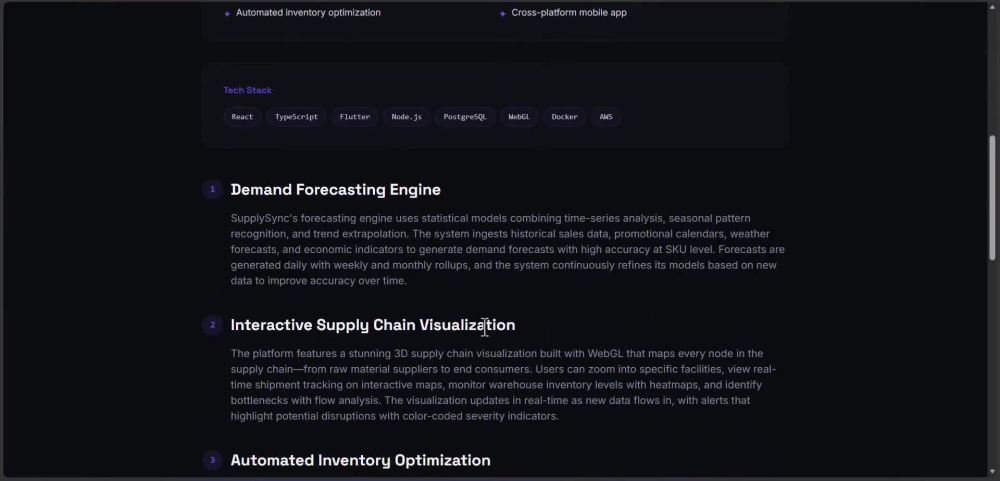1000x481 pixels.
Task: Click the Interactive Supply Chain Visualization heading
Action: pyautogui.click(x=372, y=325)
